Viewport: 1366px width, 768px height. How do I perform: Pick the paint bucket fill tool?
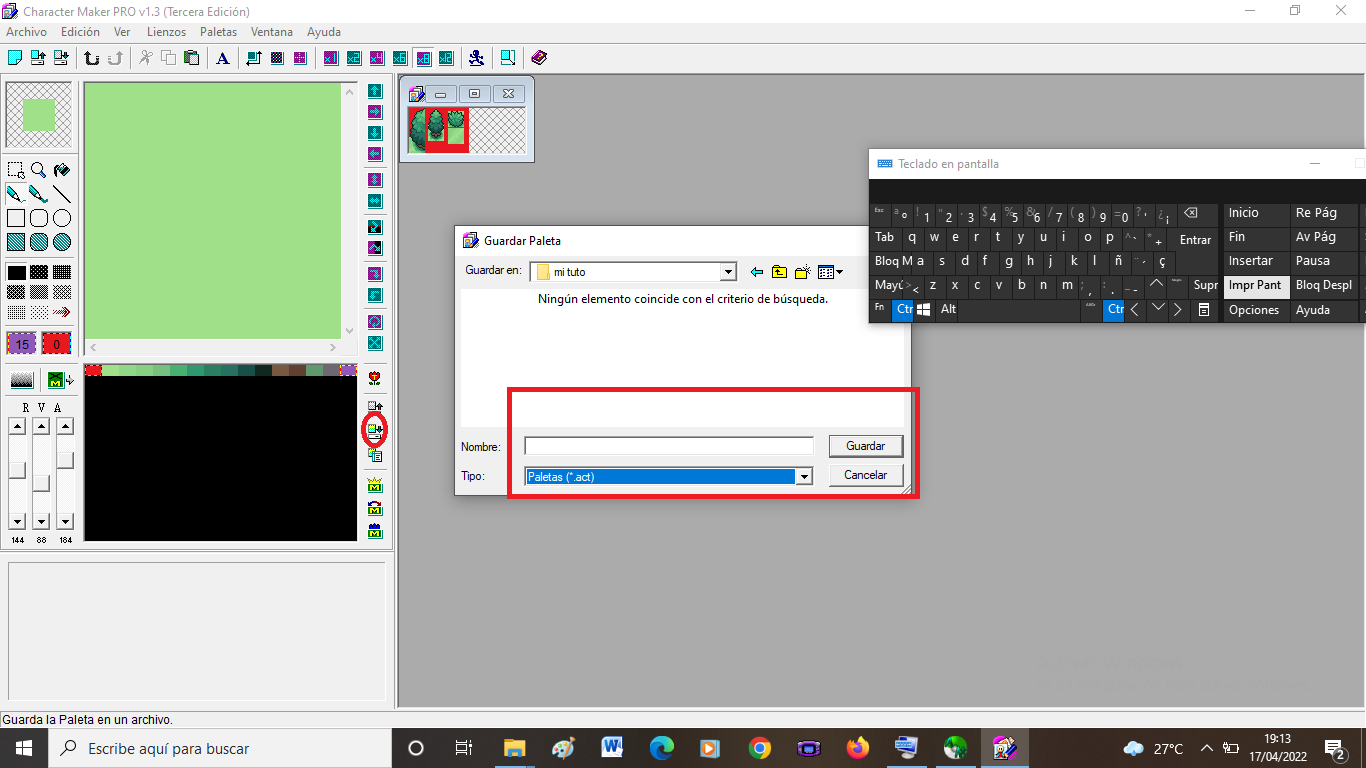pos(62,170)
